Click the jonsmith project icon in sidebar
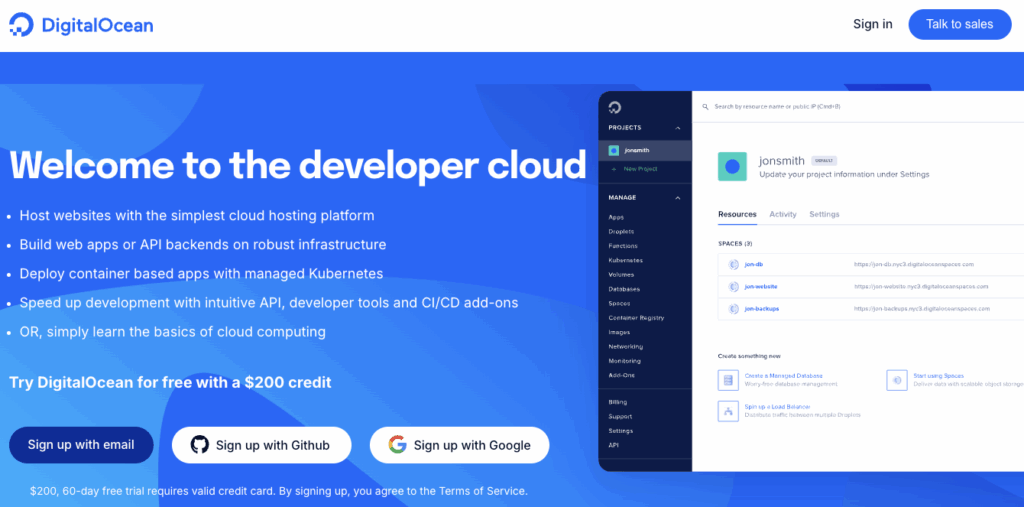Viewport: 1024px width, 507px height. point(613,150)
